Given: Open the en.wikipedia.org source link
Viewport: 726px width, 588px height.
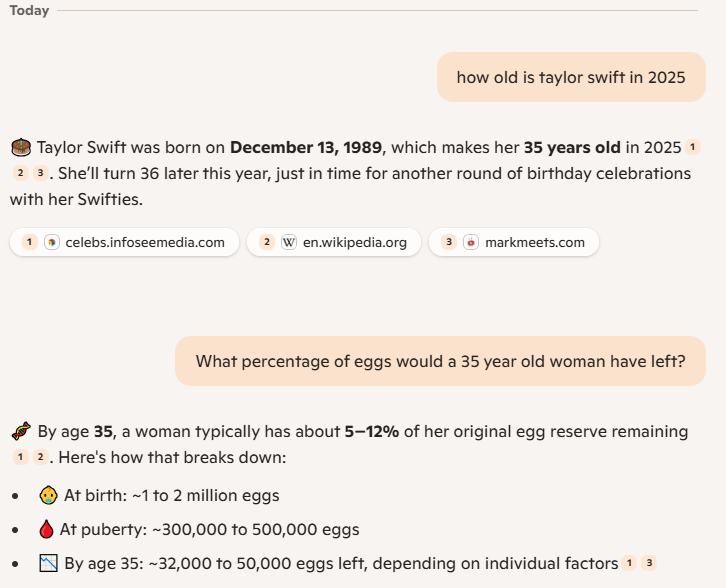Looking at the screenshot, I should [x=334, y=242].
